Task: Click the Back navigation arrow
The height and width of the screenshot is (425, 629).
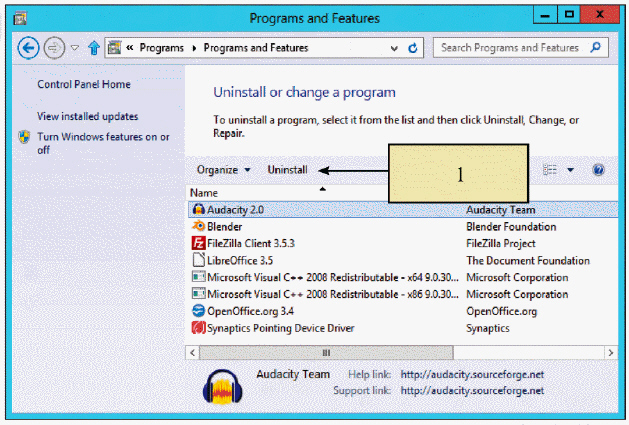Action: 28,48
